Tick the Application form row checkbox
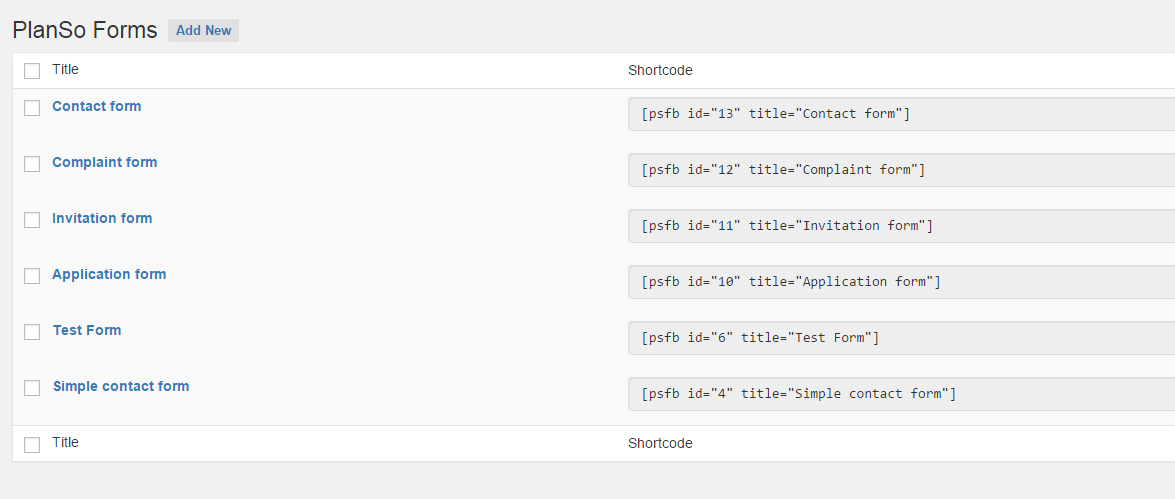The image size is (1175, 499). click(32, 276)
